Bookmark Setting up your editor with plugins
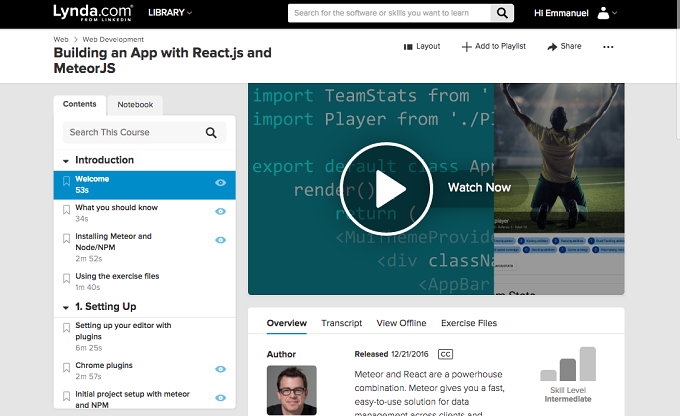The width and height of the screenshot is (680, 416). pos(66,328)
